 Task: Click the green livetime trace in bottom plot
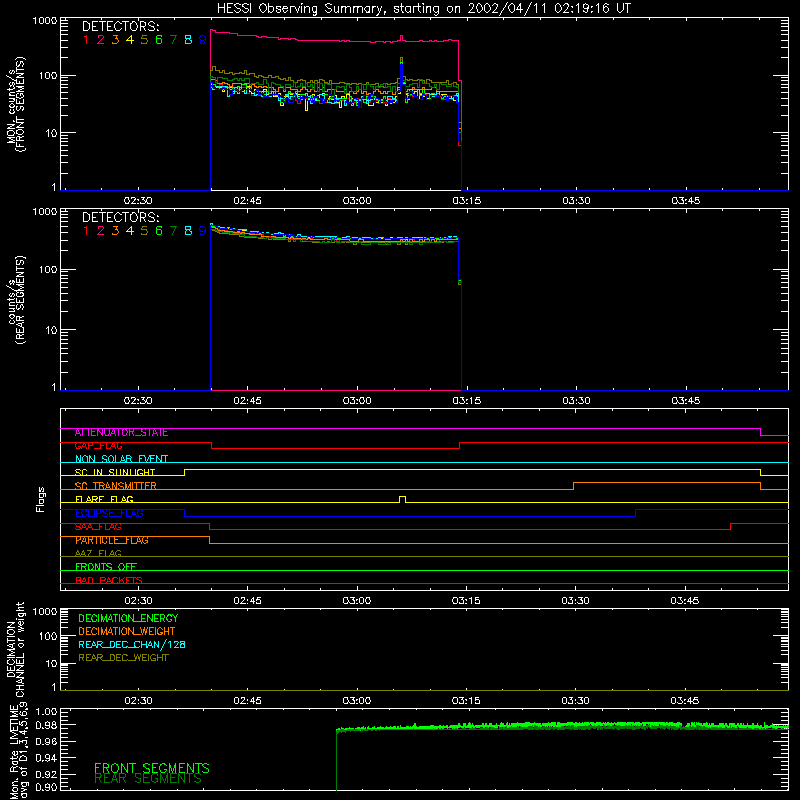coord(561,726)
